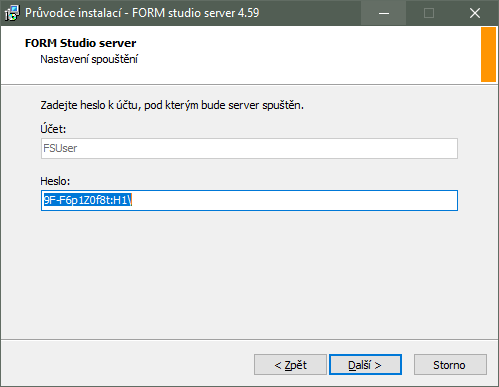Image resolution: width=499 pixels, height=387 pixels.
Task: Click the highlighted password text 9F-F6p1Z0f8t:H1\
Action: [x=88, y=200]
